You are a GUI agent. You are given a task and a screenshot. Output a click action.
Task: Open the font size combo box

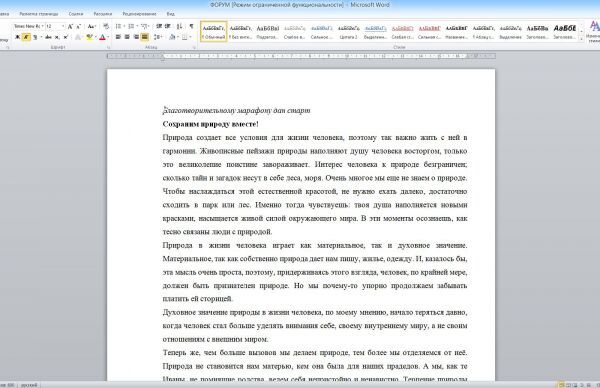pos(55,26)
